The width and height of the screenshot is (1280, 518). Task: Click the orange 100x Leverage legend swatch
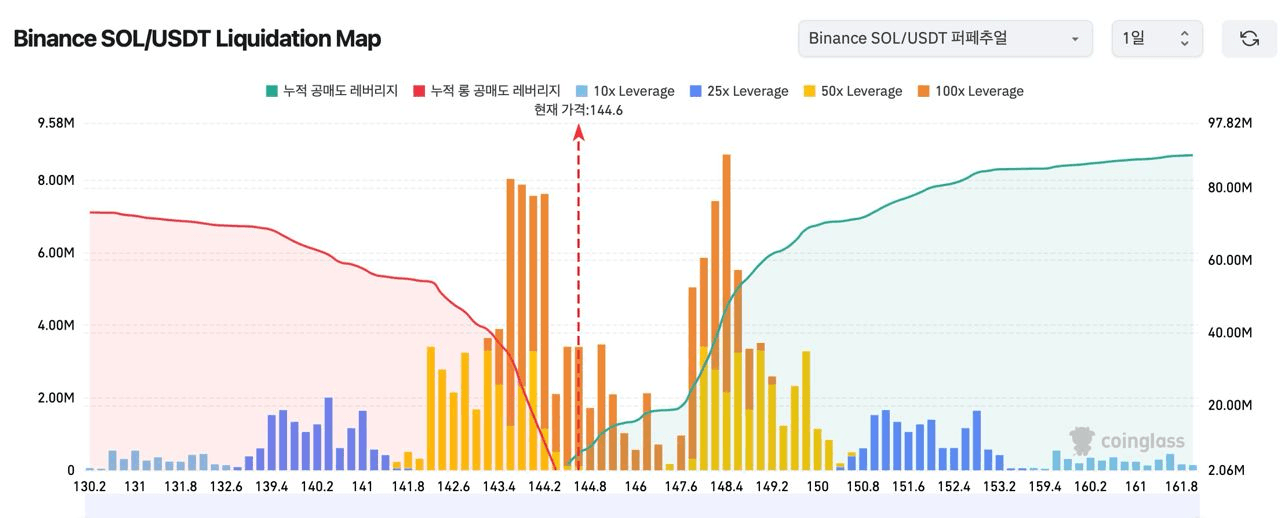[923, 91]
